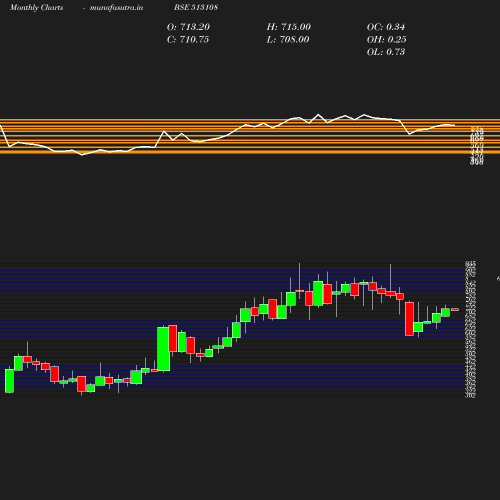The width and height of the screenshot is (500, 500).
Task: Click the last small red candle on chart
Action: pyautogui.click(x=455, y=310)
